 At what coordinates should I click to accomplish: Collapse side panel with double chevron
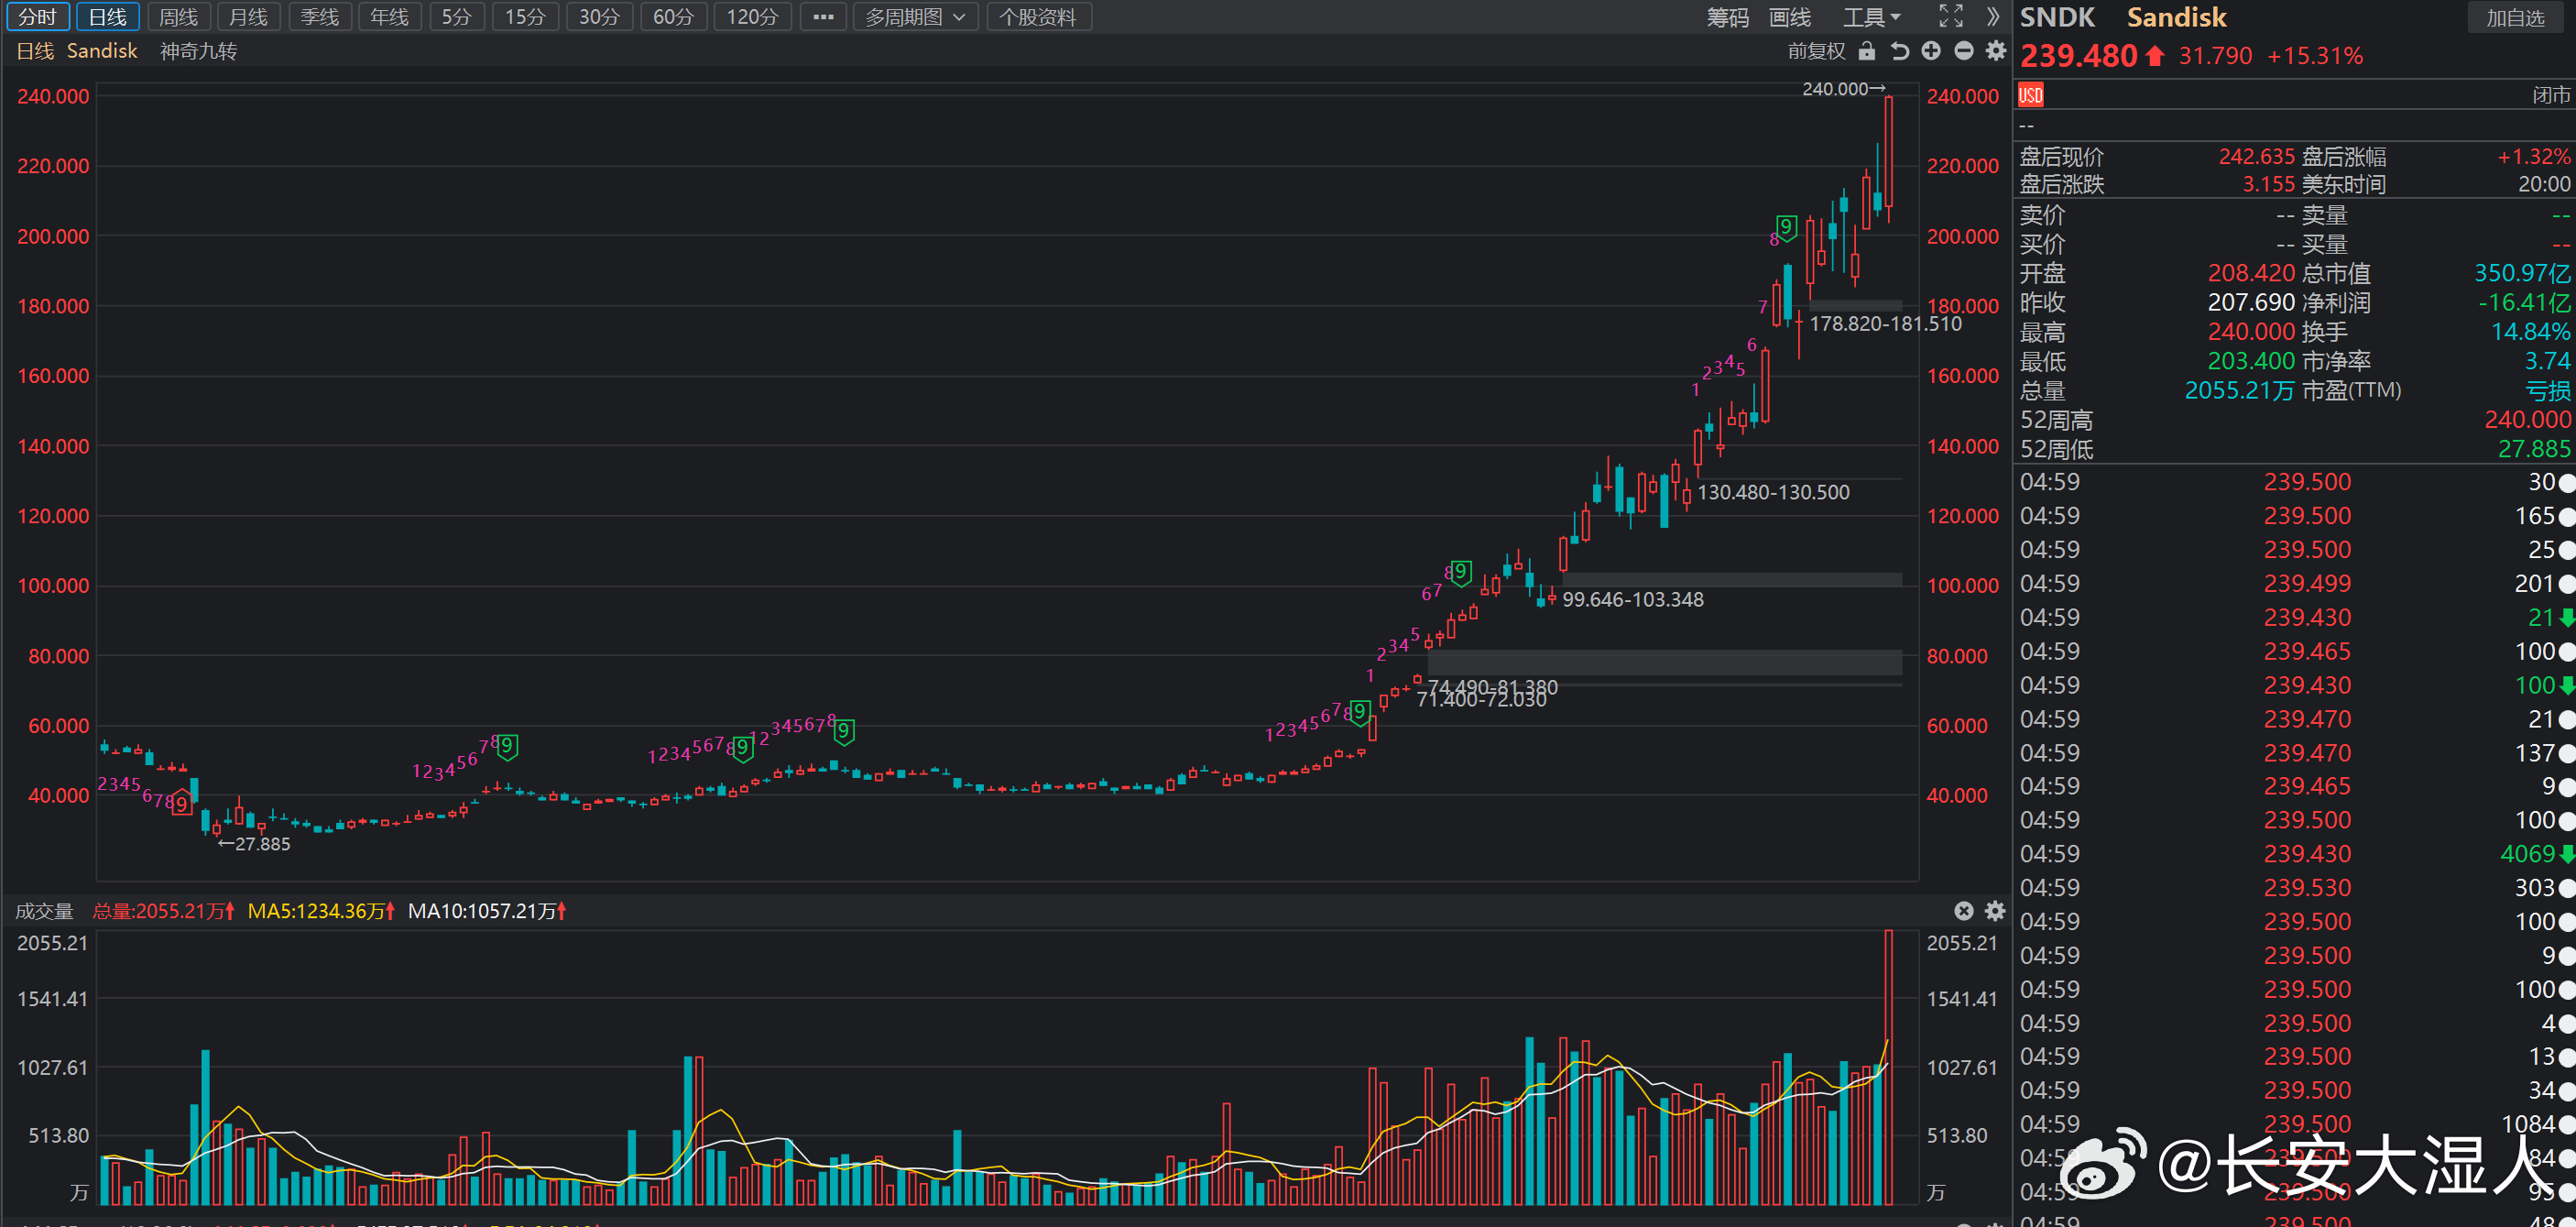click(x=1993, y=16)
